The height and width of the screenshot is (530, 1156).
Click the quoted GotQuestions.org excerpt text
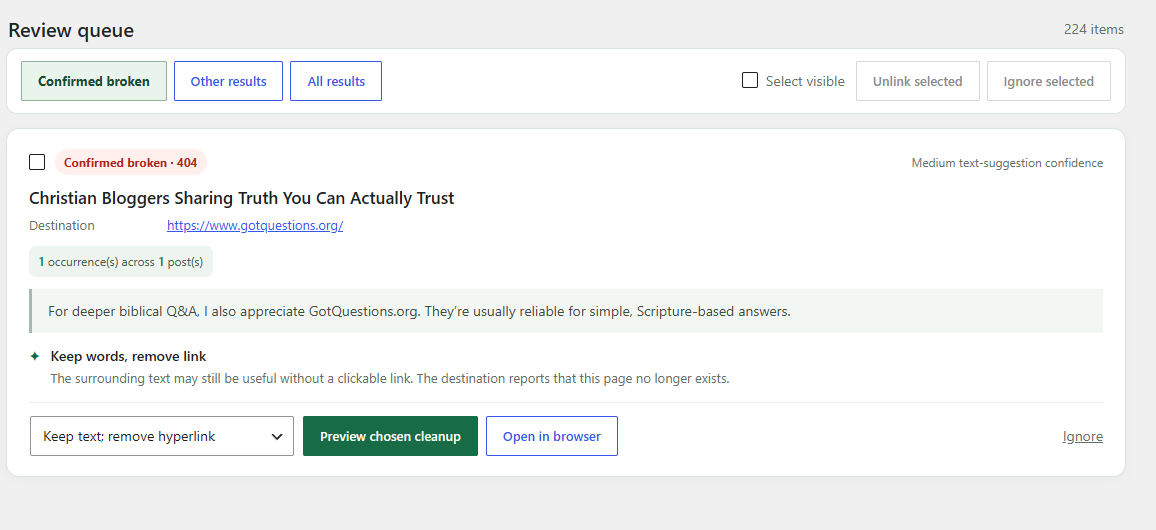419,311
